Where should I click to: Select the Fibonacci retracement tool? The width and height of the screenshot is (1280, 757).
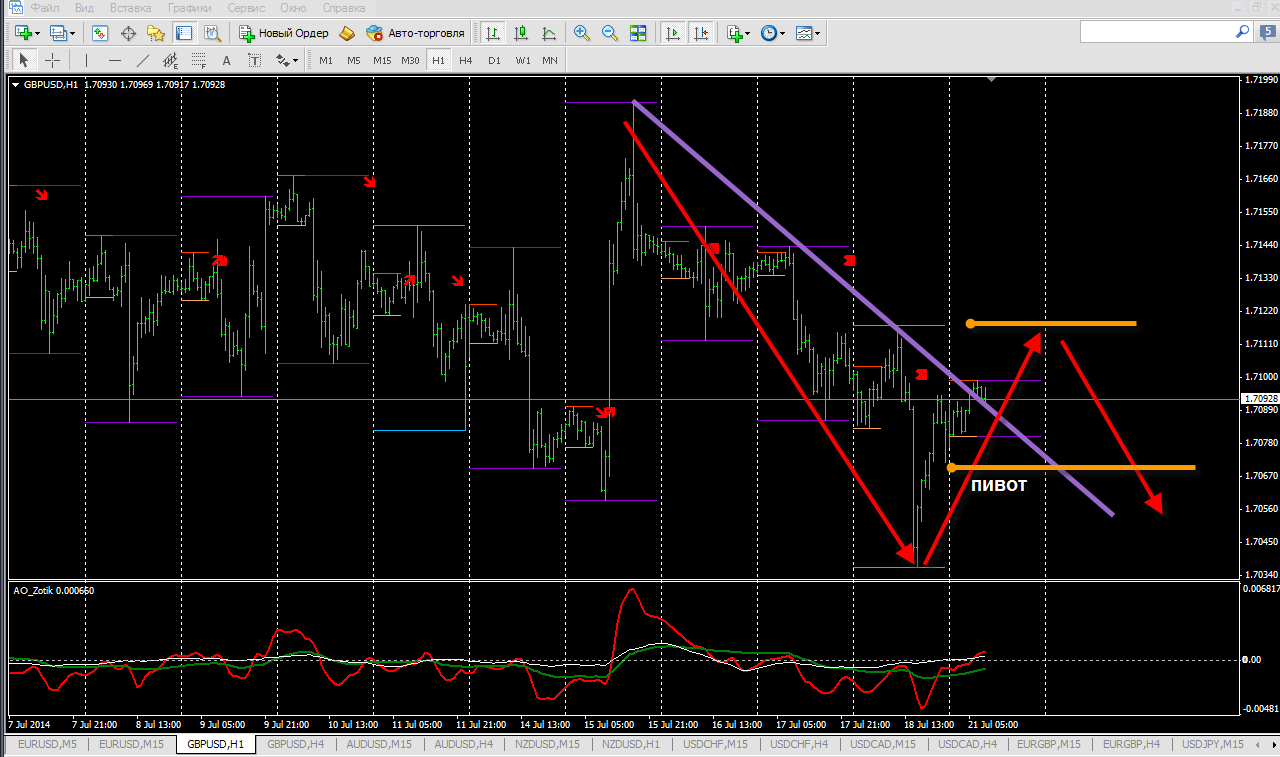(199, 60)
